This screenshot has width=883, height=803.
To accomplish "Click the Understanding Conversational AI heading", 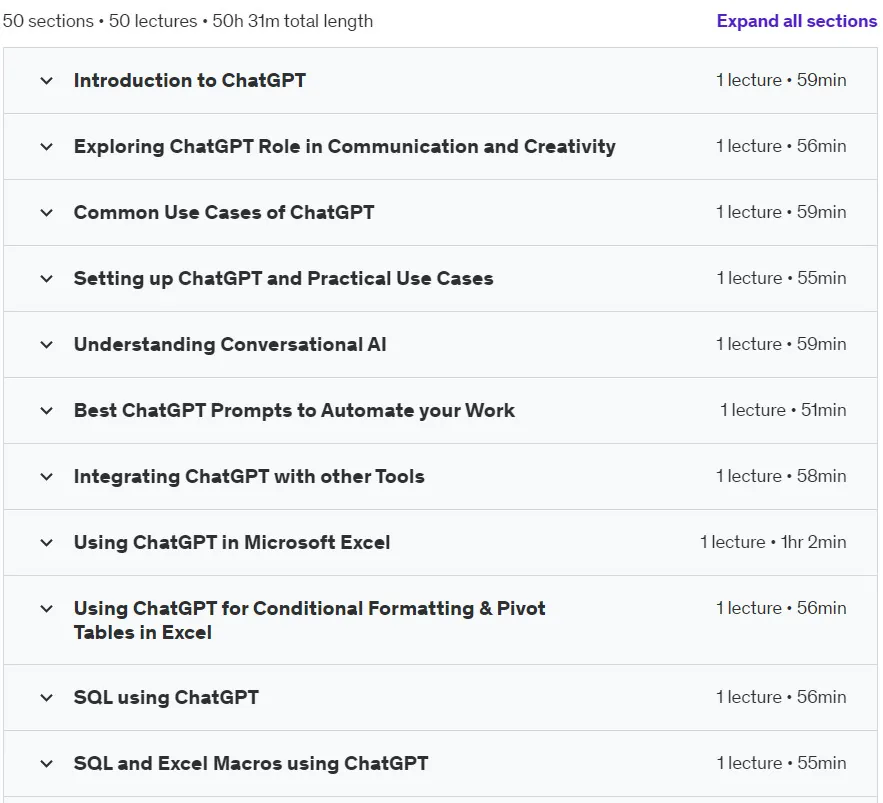I will [x=230, y=344].
